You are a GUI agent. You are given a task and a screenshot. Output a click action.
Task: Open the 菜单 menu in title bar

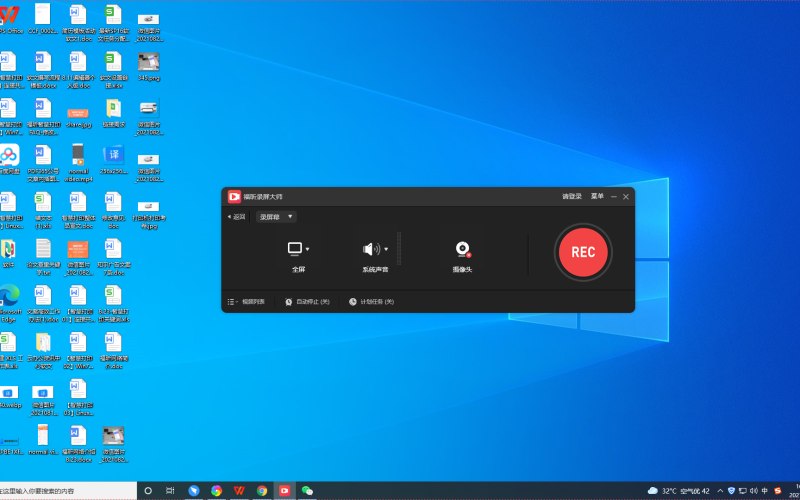(597, 196)
